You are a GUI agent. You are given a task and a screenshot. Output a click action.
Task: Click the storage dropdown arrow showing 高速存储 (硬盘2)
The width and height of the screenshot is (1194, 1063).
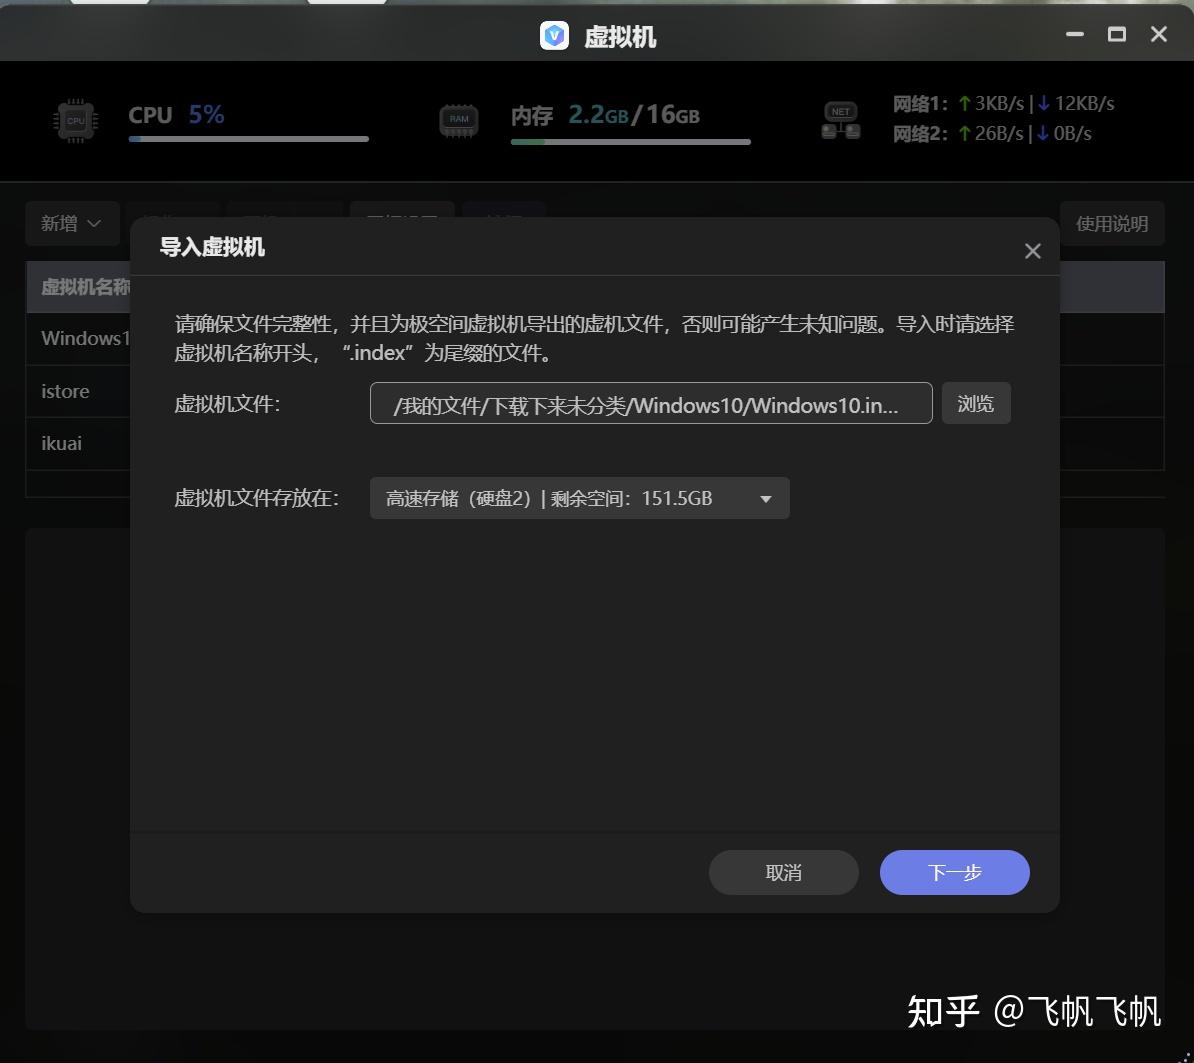(767, 498)
